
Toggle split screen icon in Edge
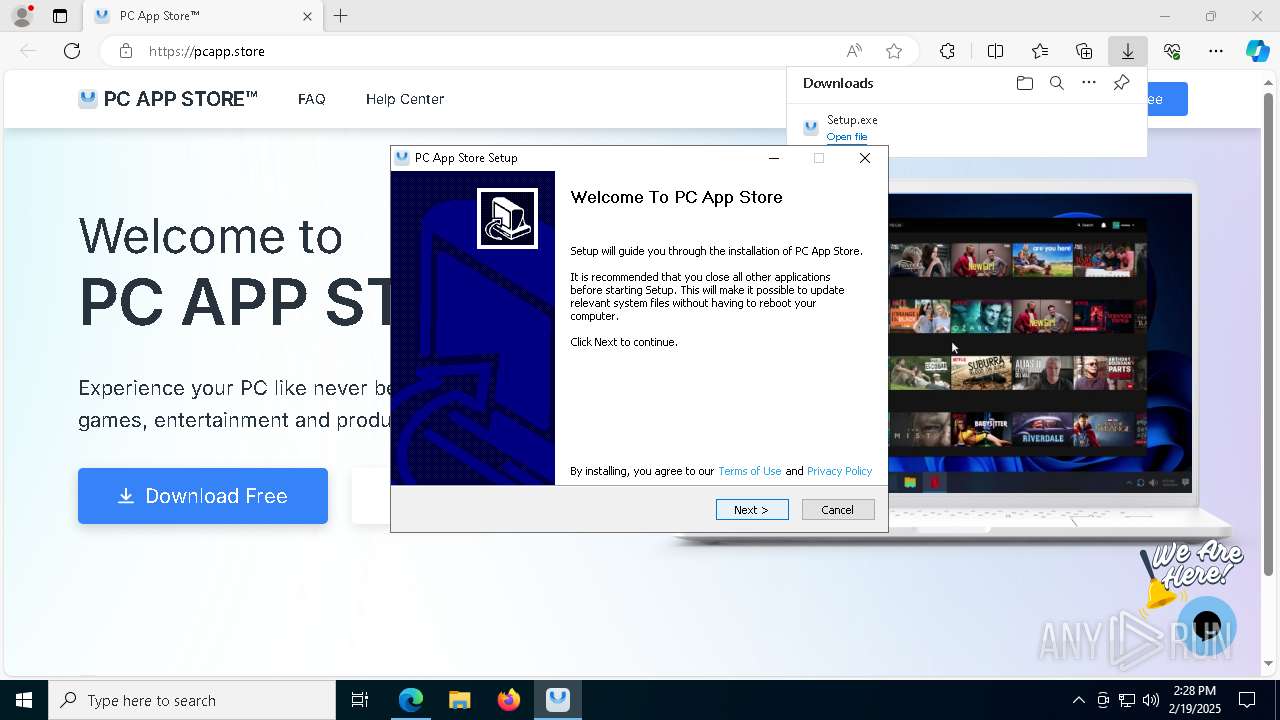point(995,51)
